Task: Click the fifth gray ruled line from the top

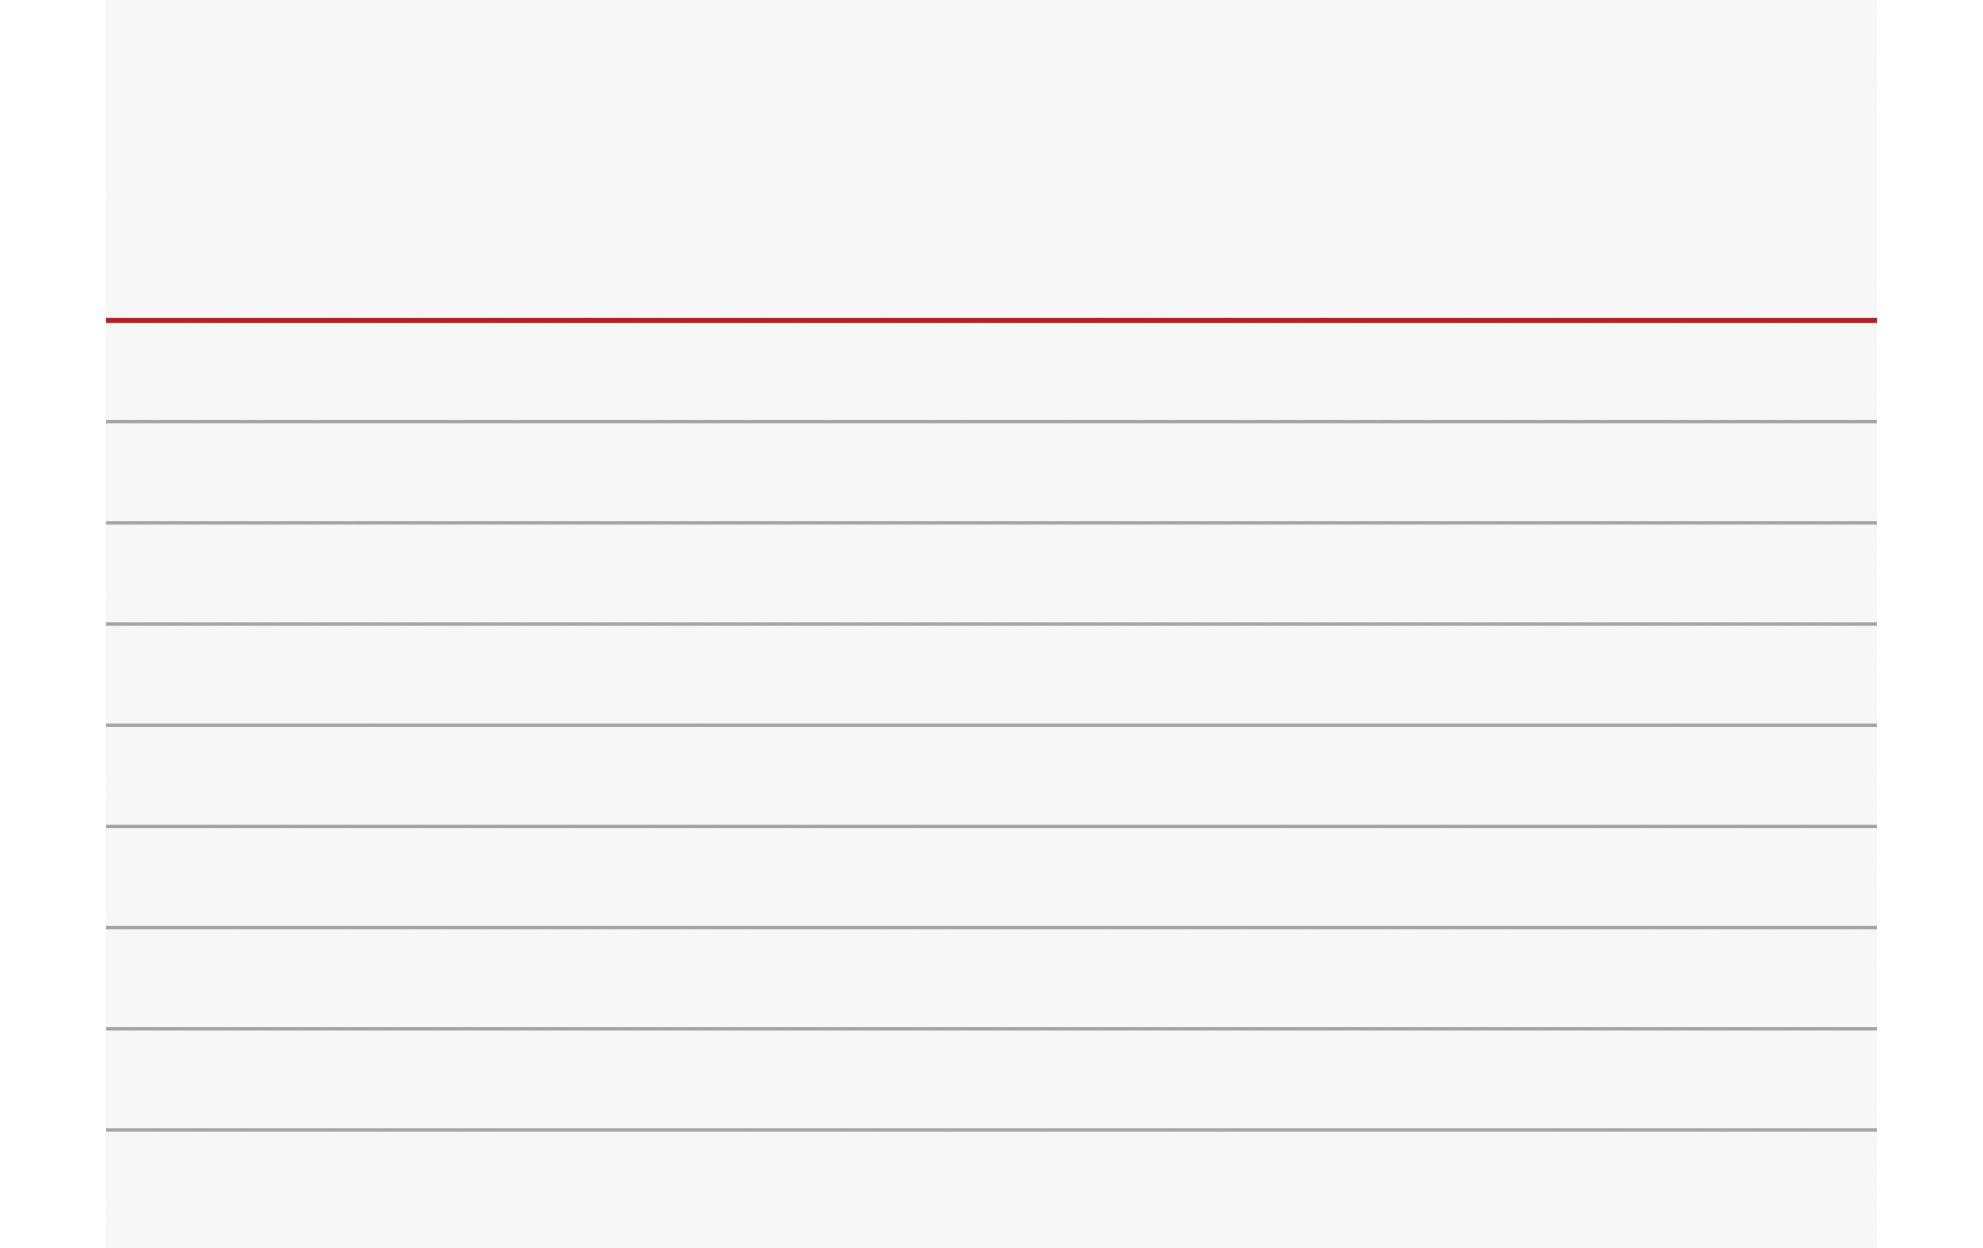Action: pyautogui.click(x=990, y=827)
